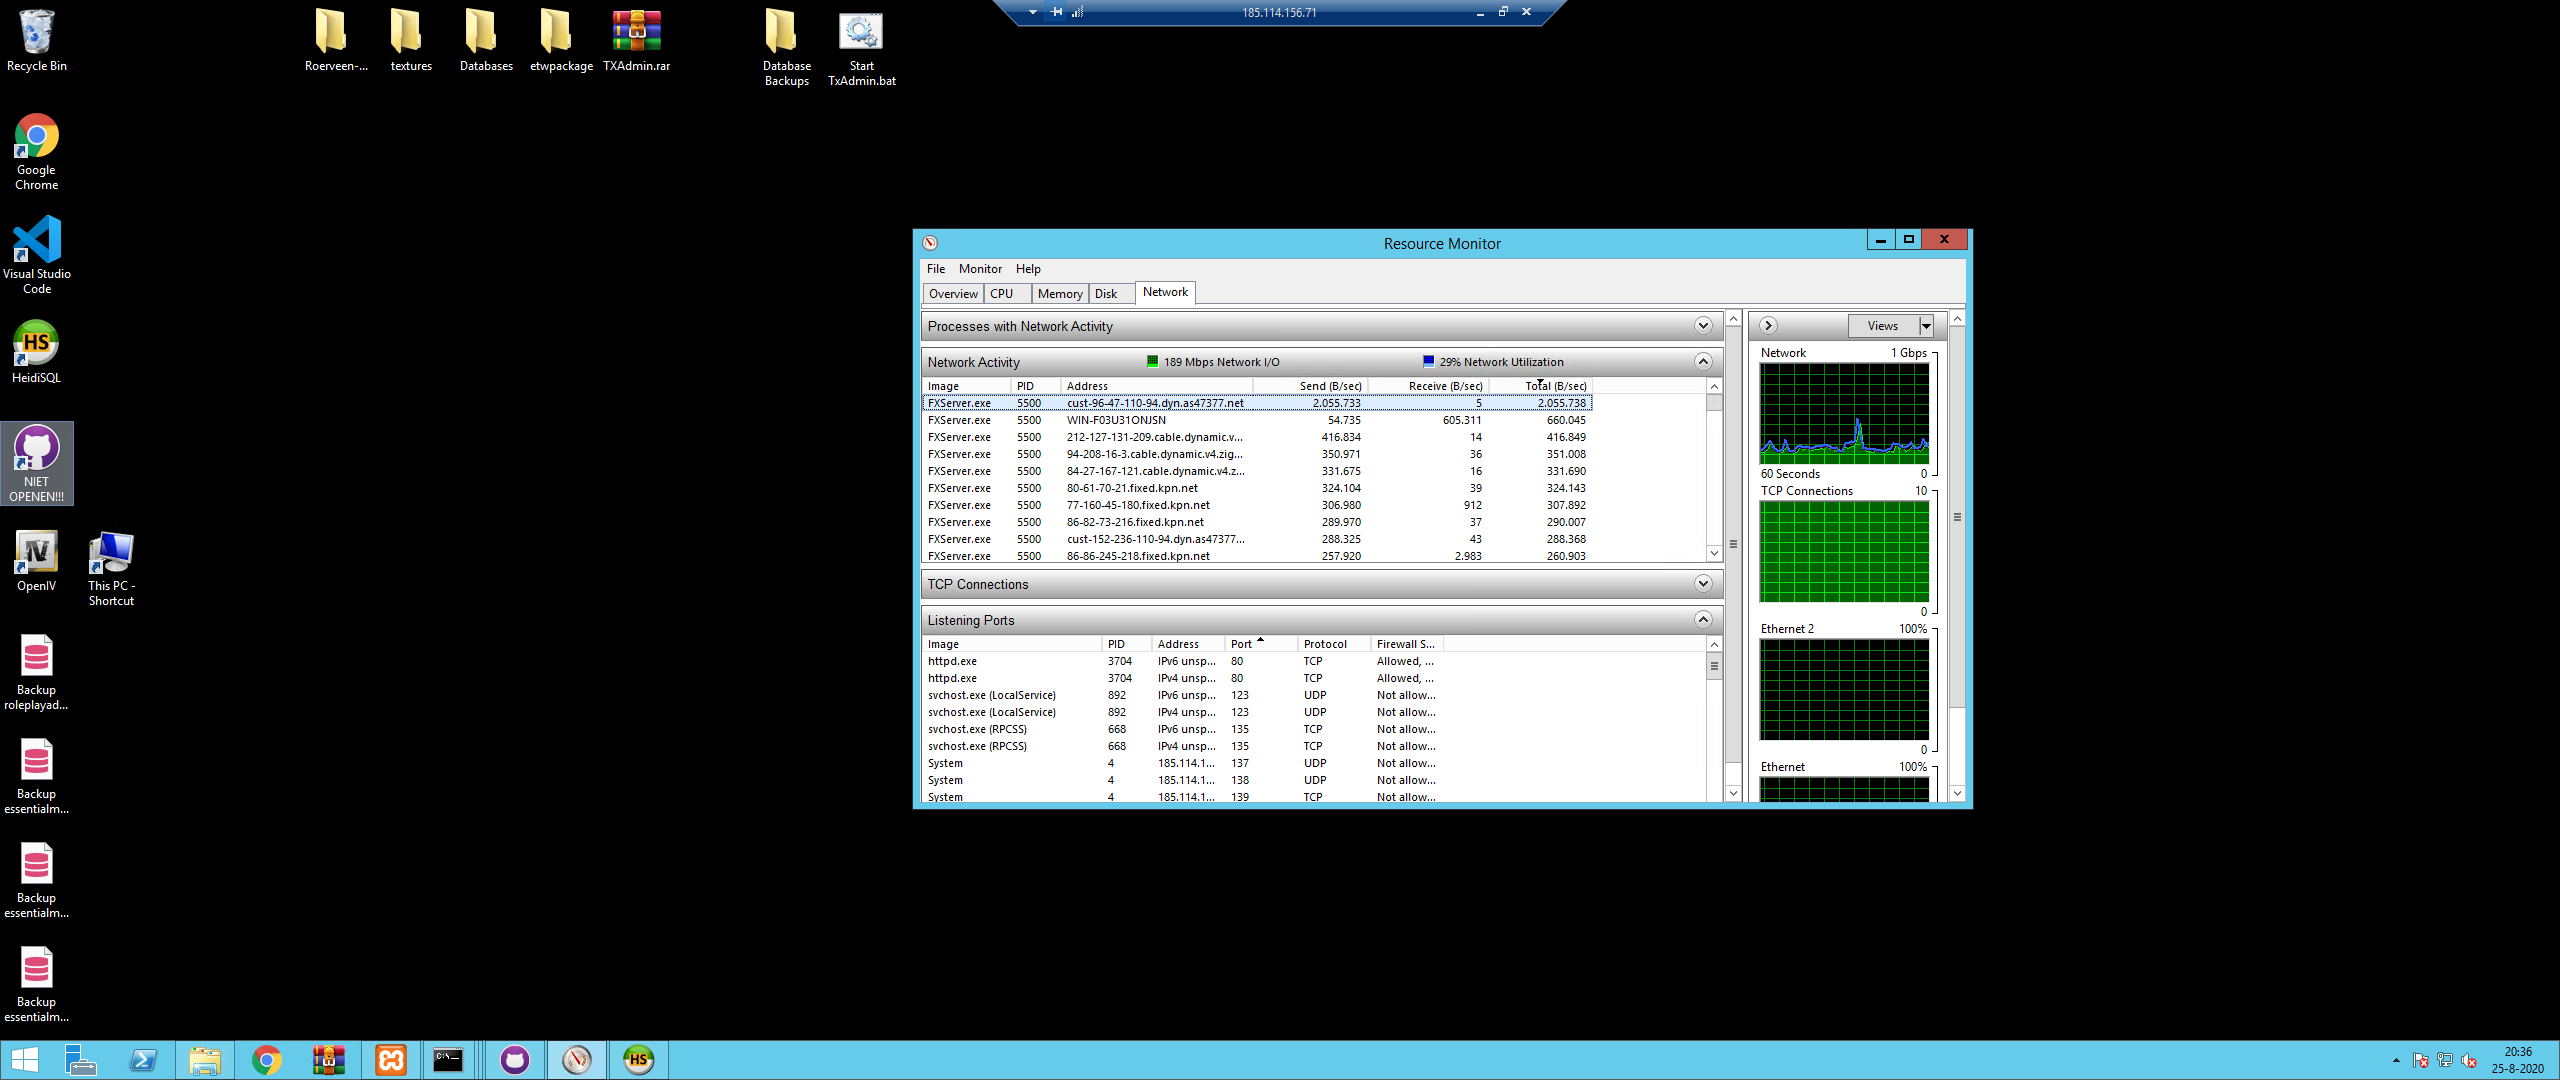The height and width of the screenshot is (1080, 2560).
Task: Open Visual Studio Code desktop icon
Action: click(x=36, y=253)
